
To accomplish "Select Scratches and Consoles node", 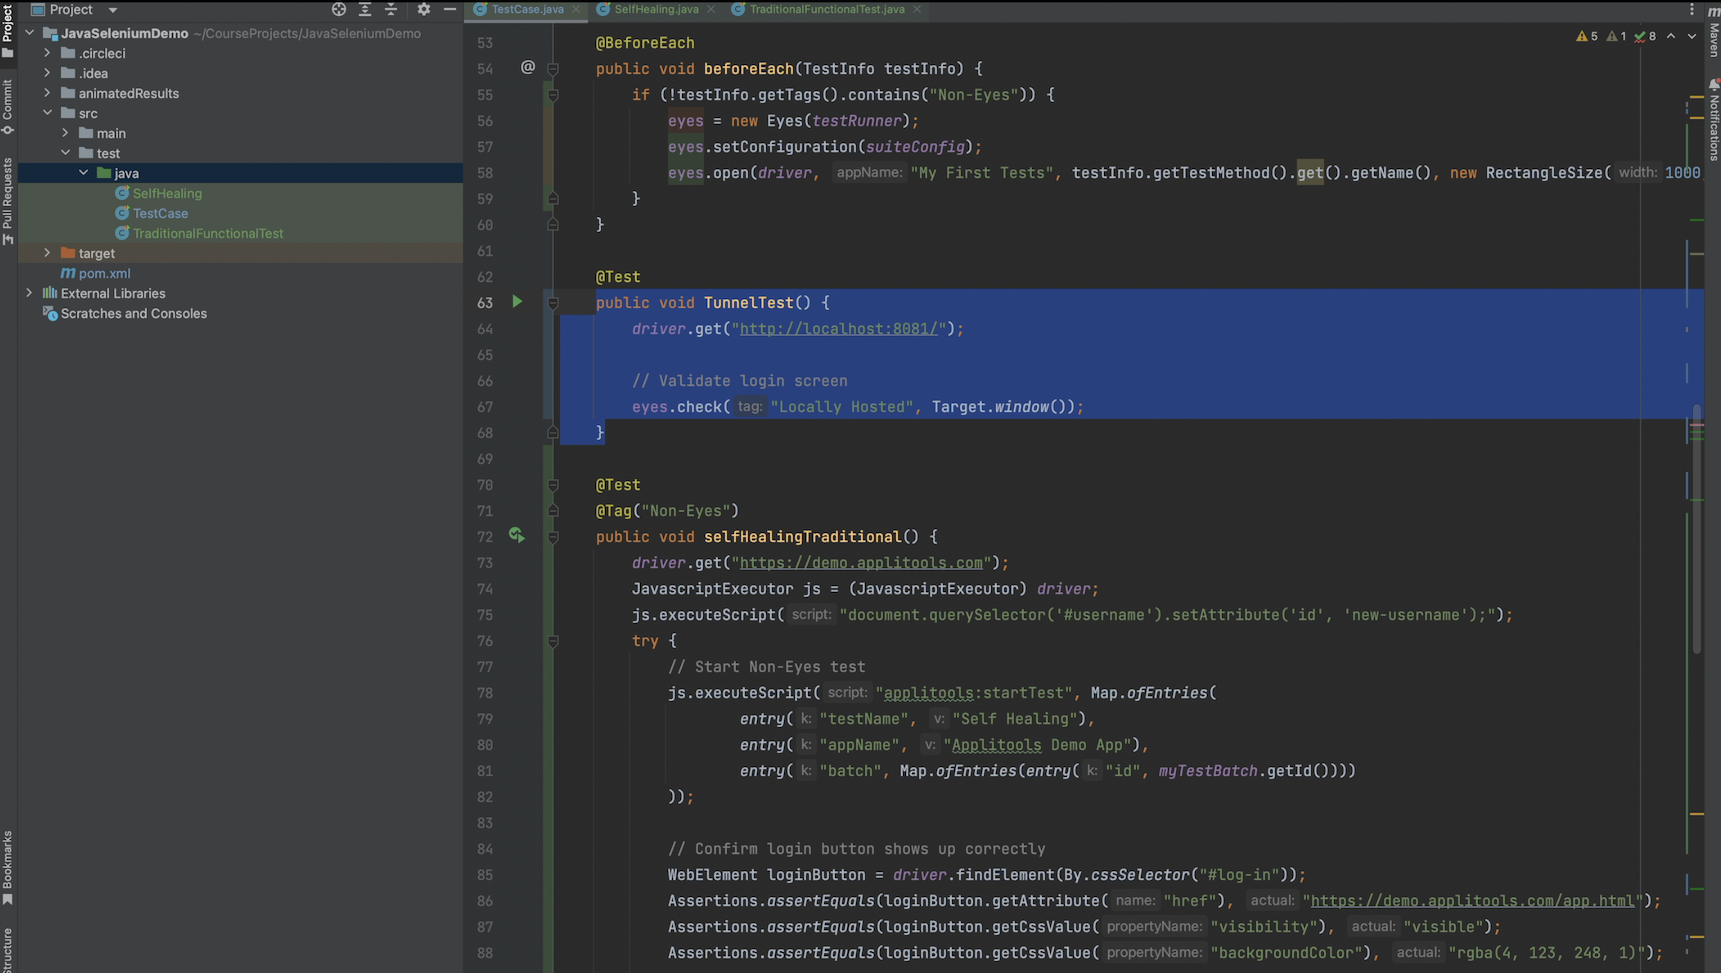I will click(x=133, y=313).
